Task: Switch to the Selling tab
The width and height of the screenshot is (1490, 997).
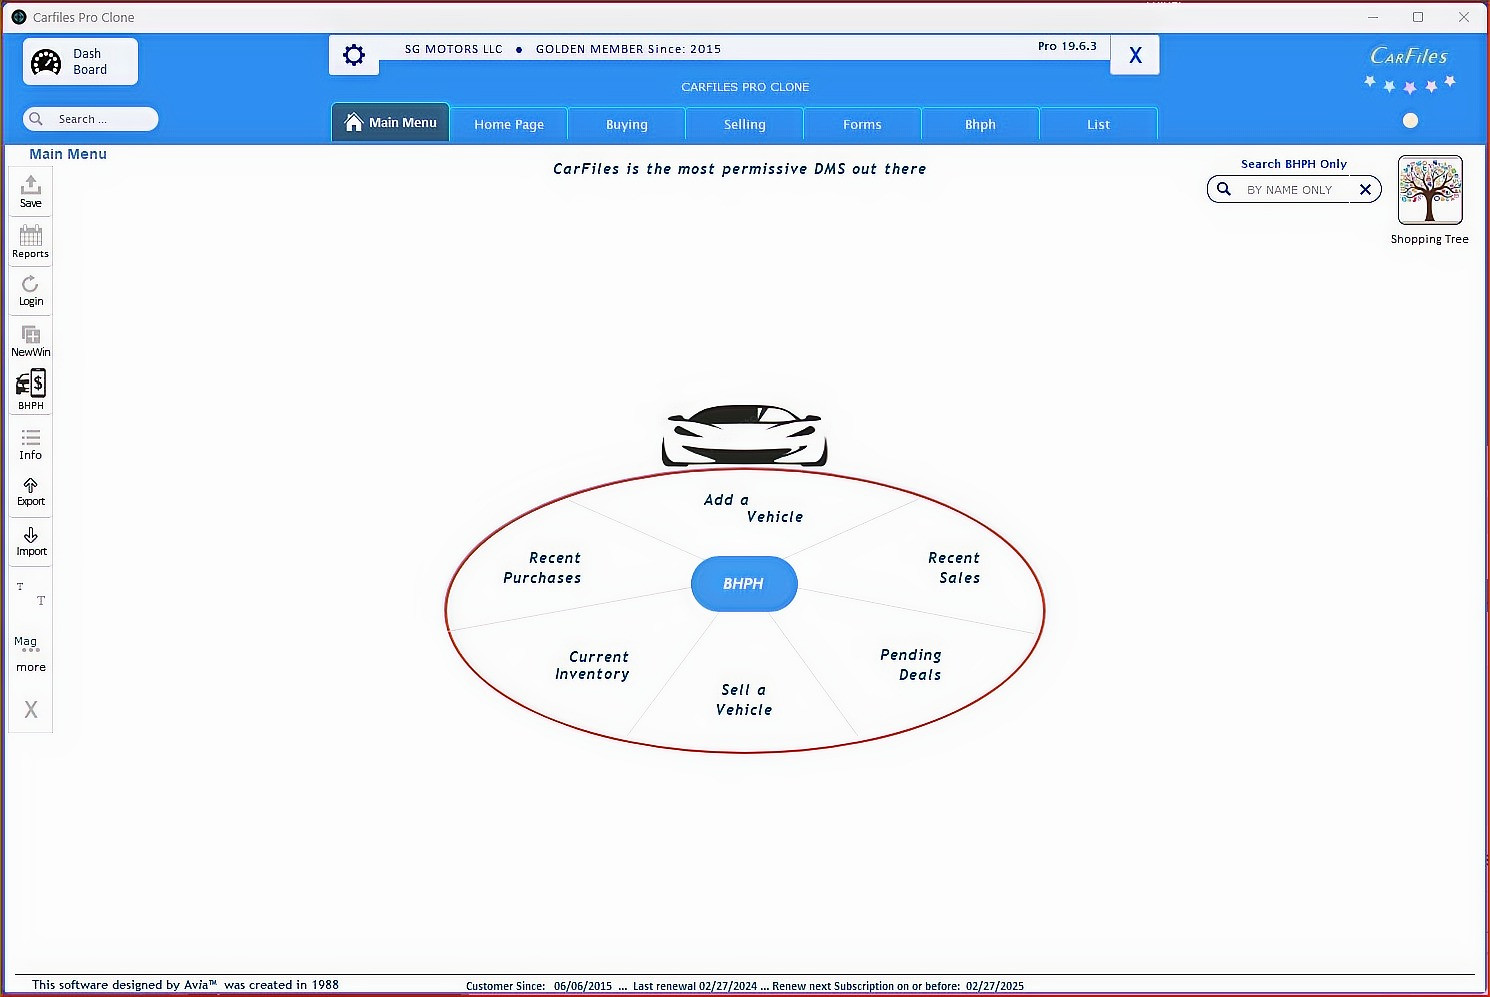Action: [744, 124]
